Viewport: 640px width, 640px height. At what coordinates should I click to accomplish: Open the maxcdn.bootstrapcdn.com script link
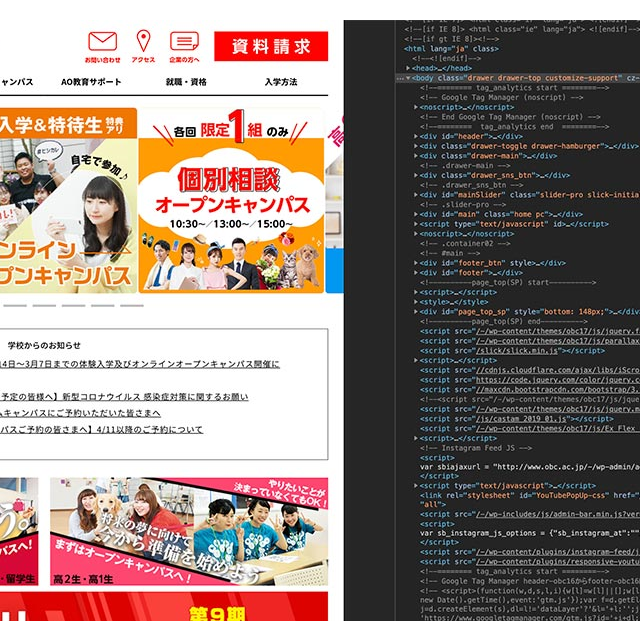(x=558, y=390)
